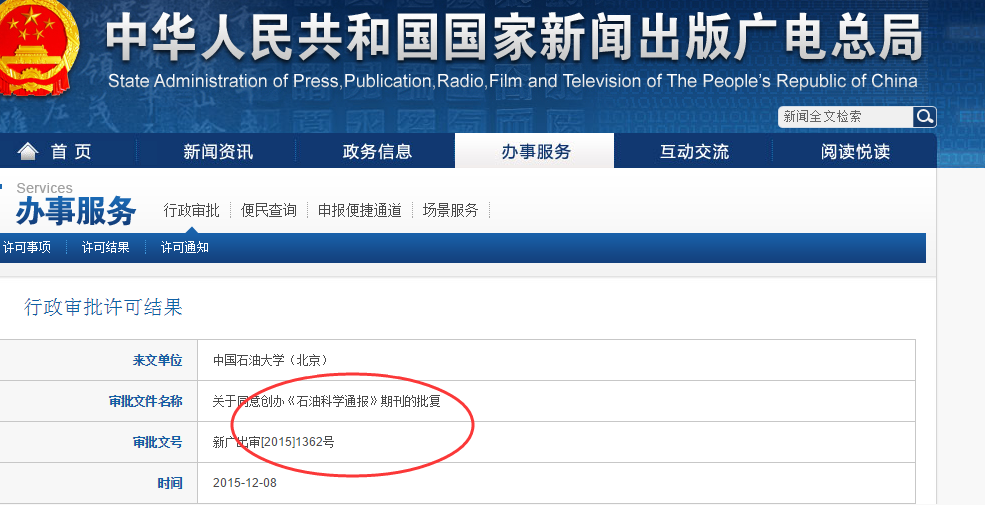The height and width of the screenshot is (505, 985).
Task: Click the date 2015-12-08
Action: (244, 483)
